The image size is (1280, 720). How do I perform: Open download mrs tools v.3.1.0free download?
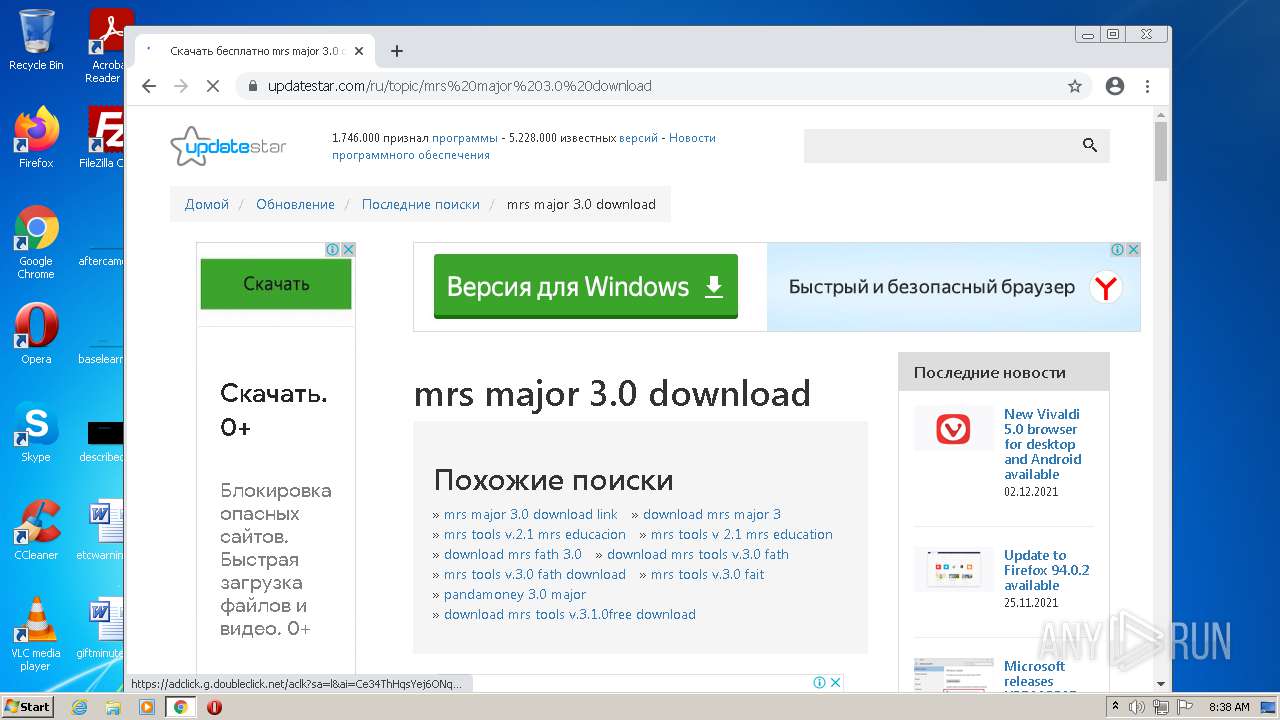tap(570, 614)
